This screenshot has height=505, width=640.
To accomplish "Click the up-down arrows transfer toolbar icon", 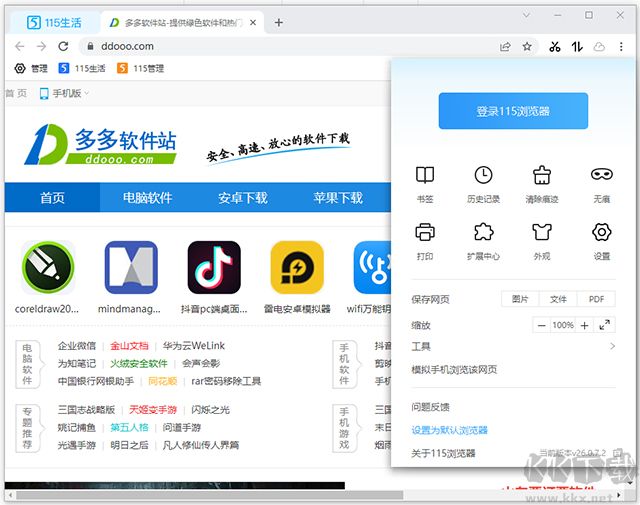I will click(577, 47).
